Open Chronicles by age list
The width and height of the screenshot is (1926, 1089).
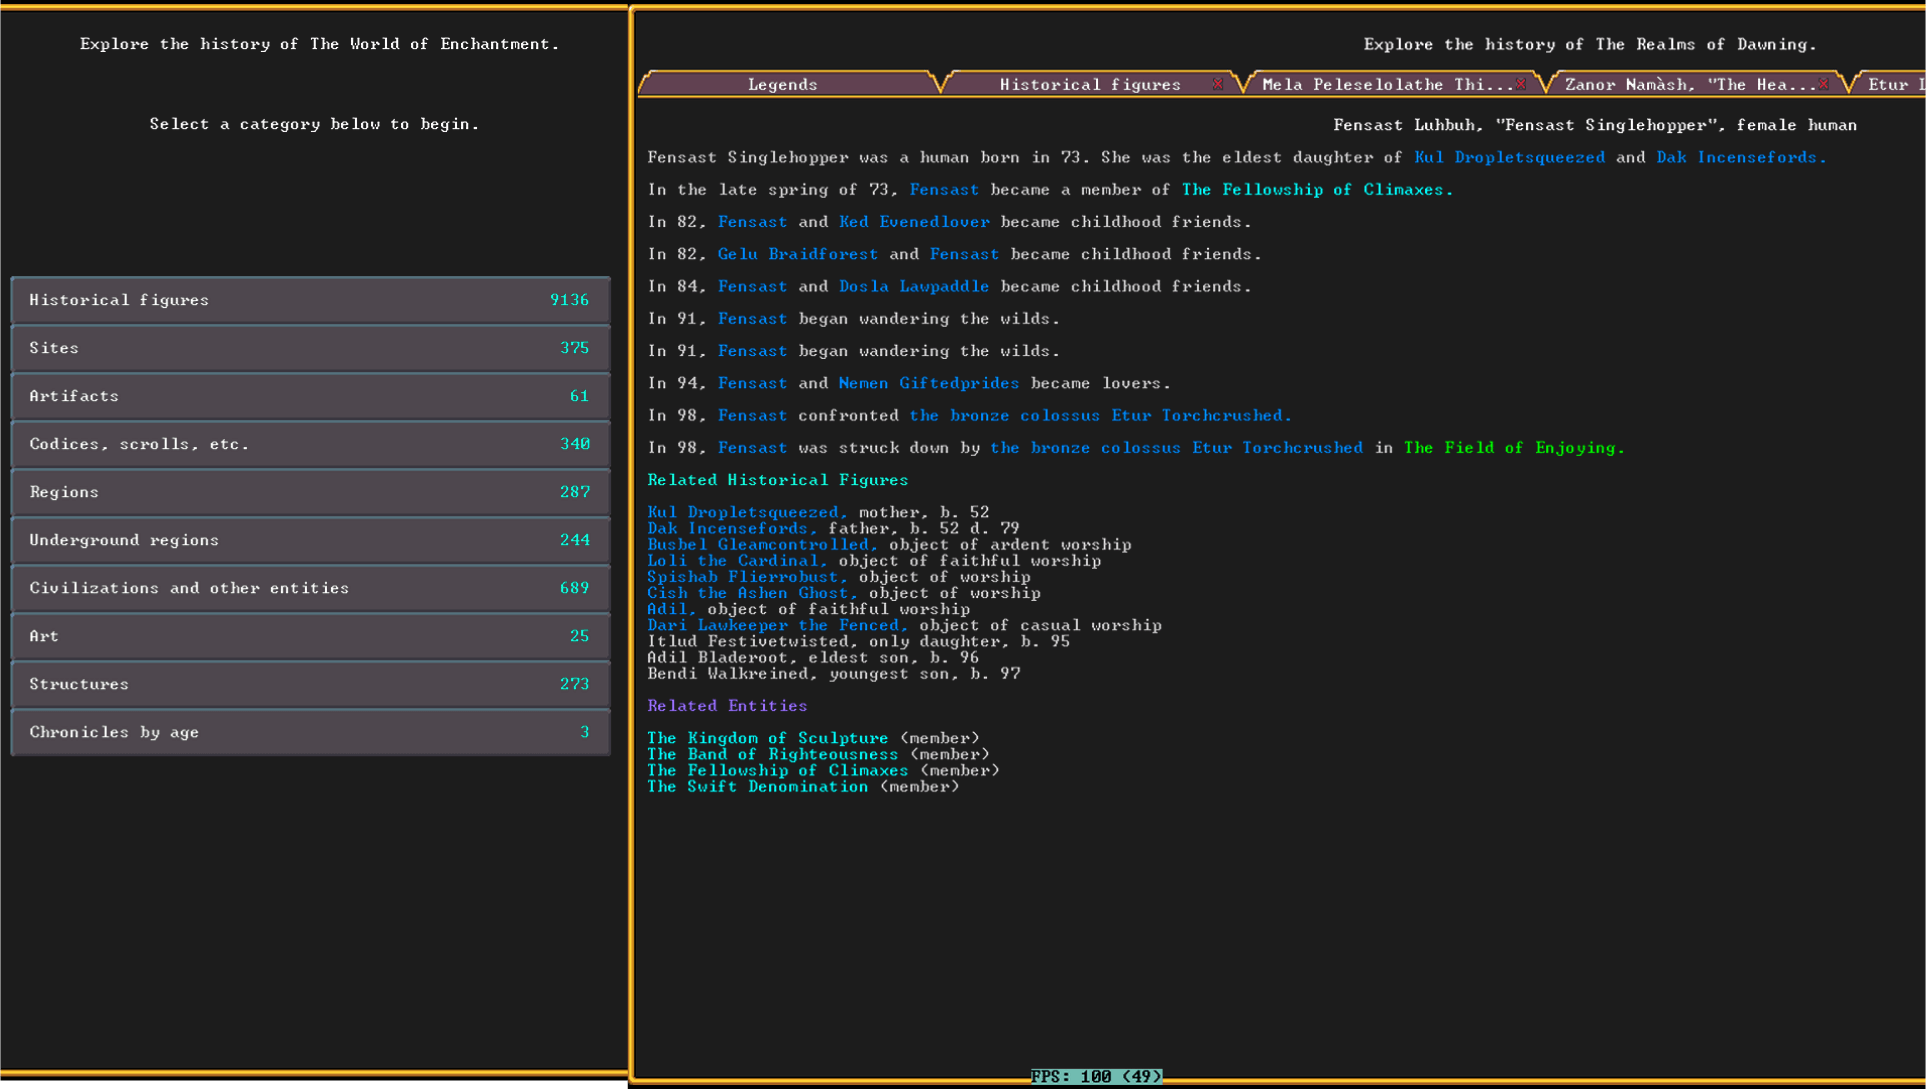coord(310,732)
